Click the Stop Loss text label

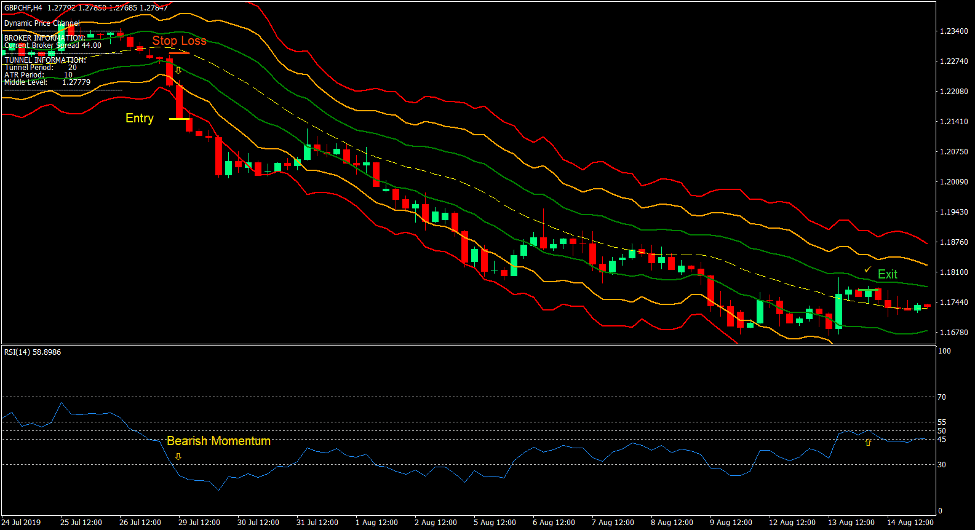[x=179, y=41]
